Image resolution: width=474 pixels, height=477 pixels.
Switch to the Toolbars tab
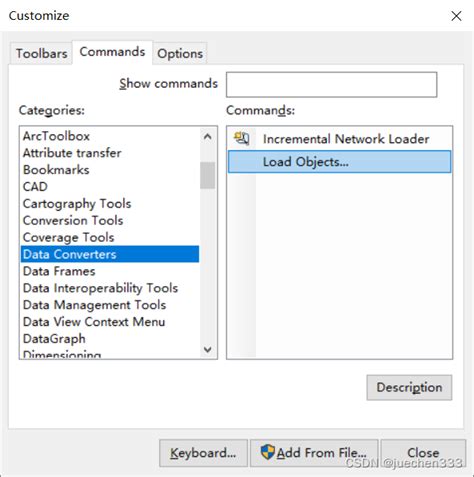click(x=42, y=53)
